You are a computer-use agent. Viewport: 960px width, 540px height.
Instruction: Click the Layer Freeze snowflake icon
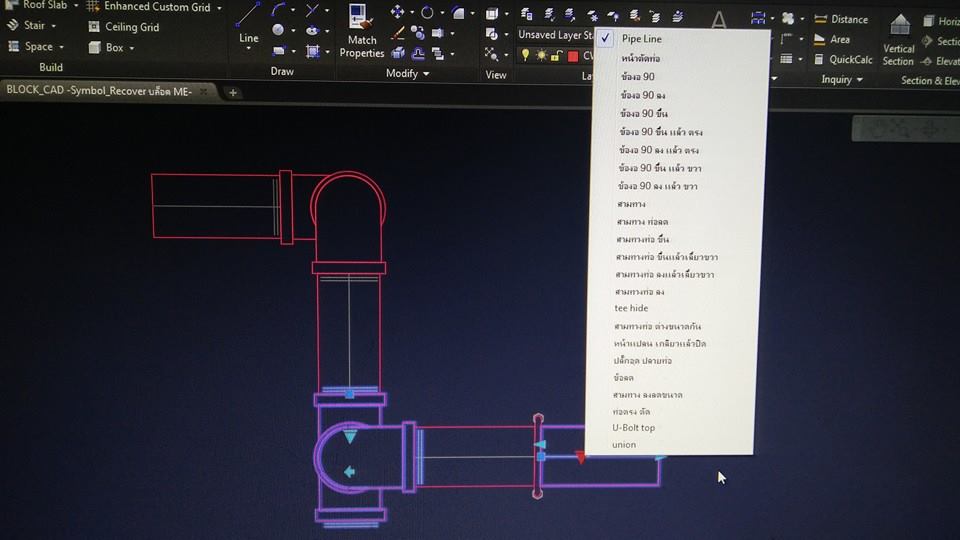pos(593,15)
